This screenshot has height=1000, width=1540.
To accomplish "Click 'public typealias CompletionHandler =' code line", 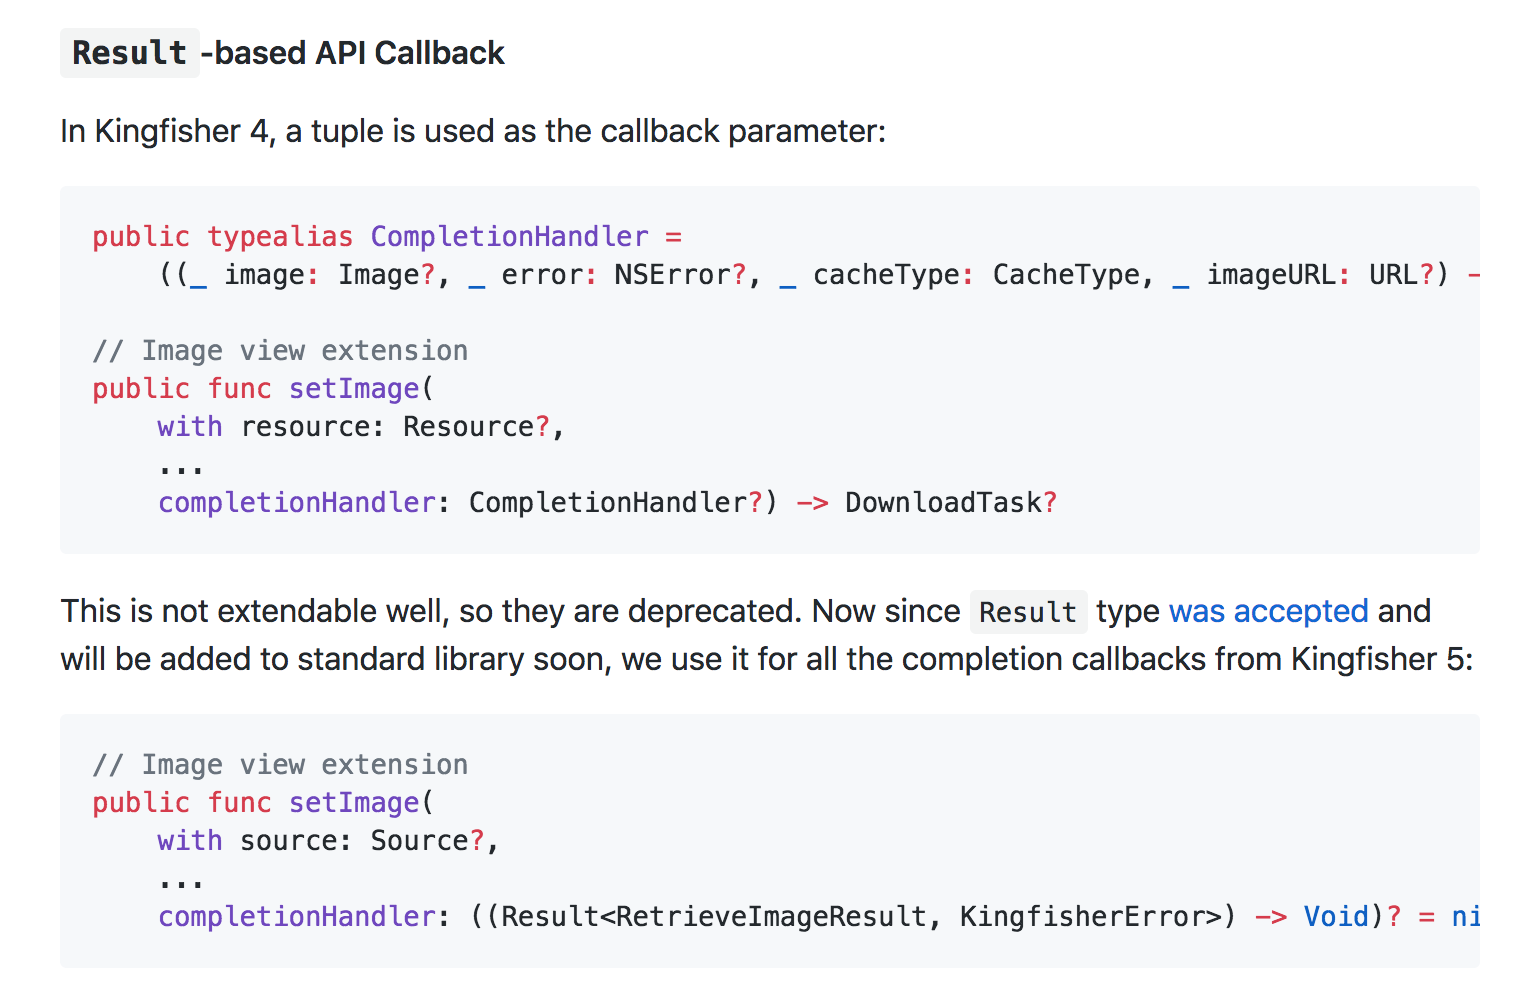I will click(x=387, y=237).
